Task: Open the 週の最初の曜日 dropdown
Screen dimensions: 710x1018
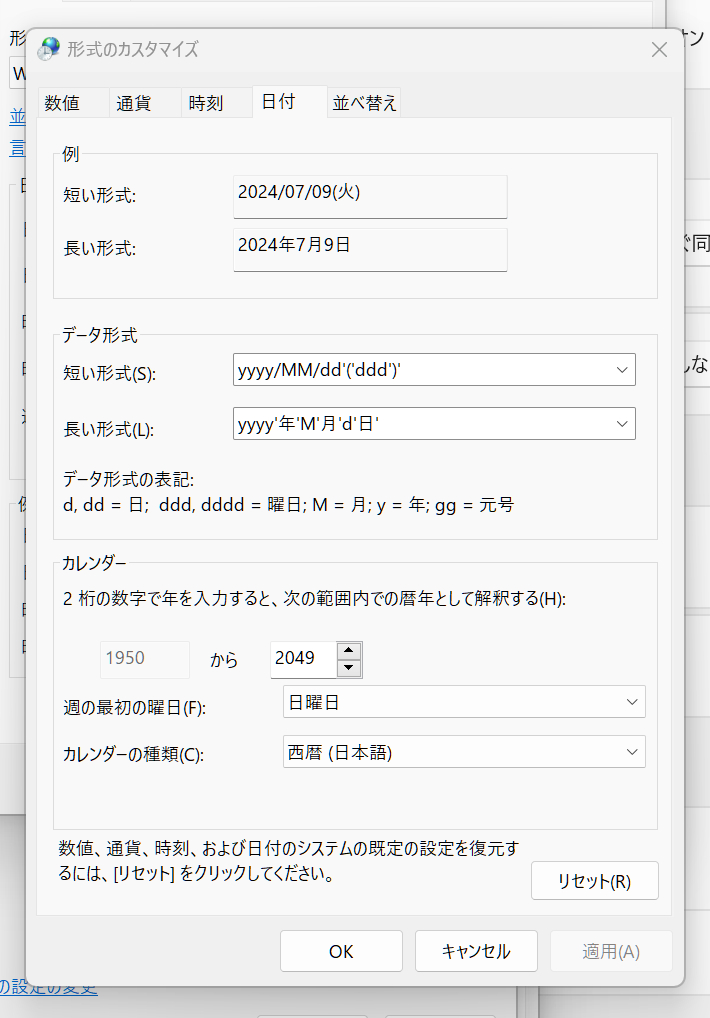Action: pyautogui.click(x=464, y=702)
